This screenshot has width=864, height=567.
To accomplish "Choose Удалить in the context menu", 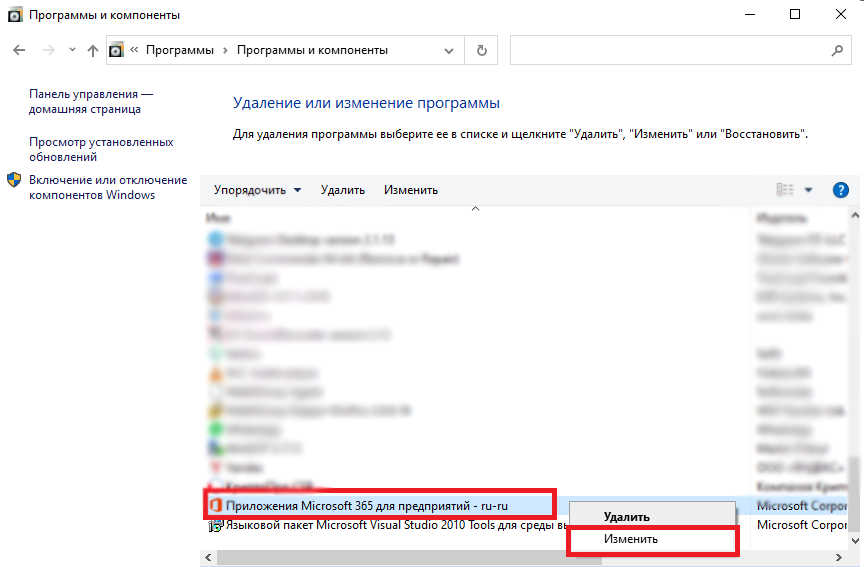I will pyautogui.click(x=626, y=517).
